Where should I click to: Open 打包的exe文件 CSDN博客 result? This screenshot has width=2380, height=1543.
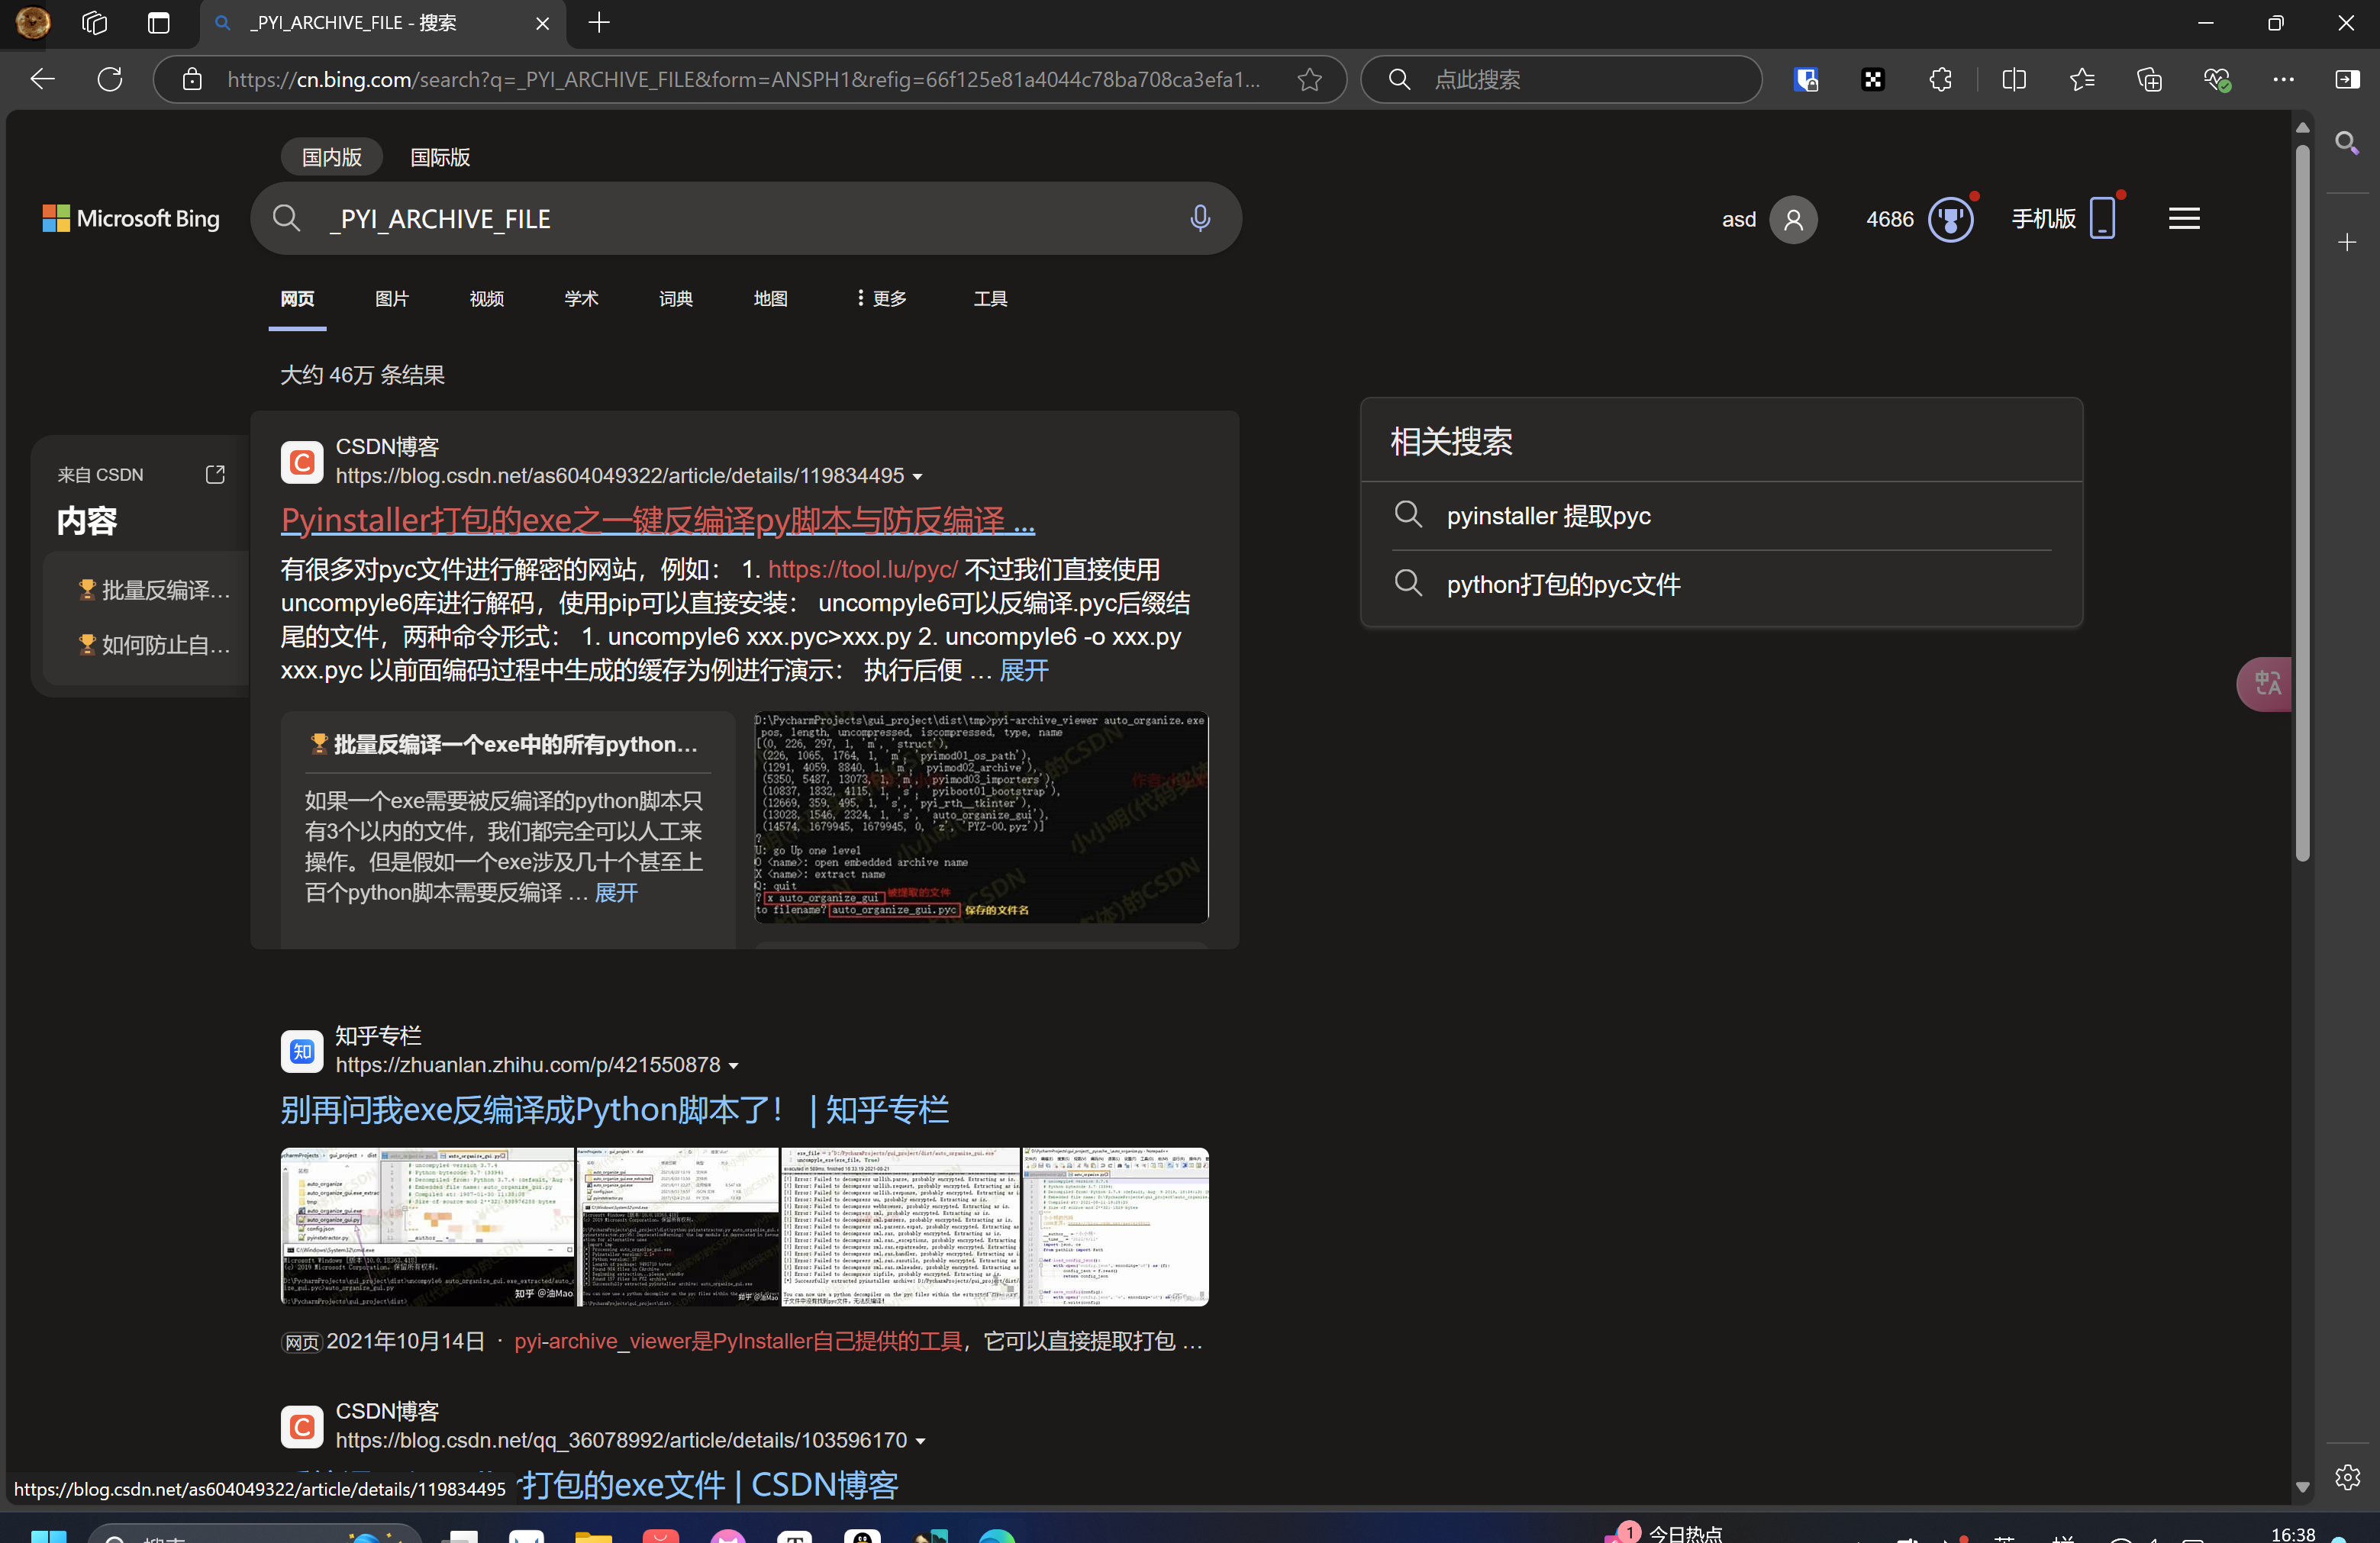pos(709,1485)
